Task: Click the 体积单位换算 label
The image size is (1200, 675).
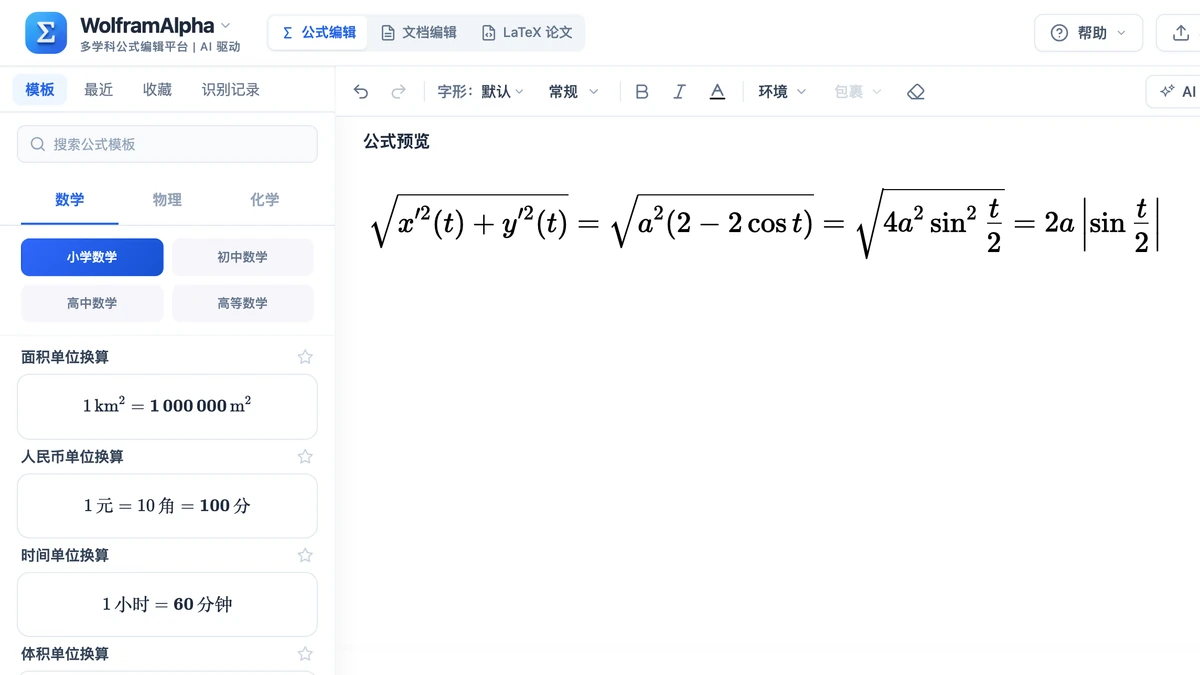Action: pos(65,654)
